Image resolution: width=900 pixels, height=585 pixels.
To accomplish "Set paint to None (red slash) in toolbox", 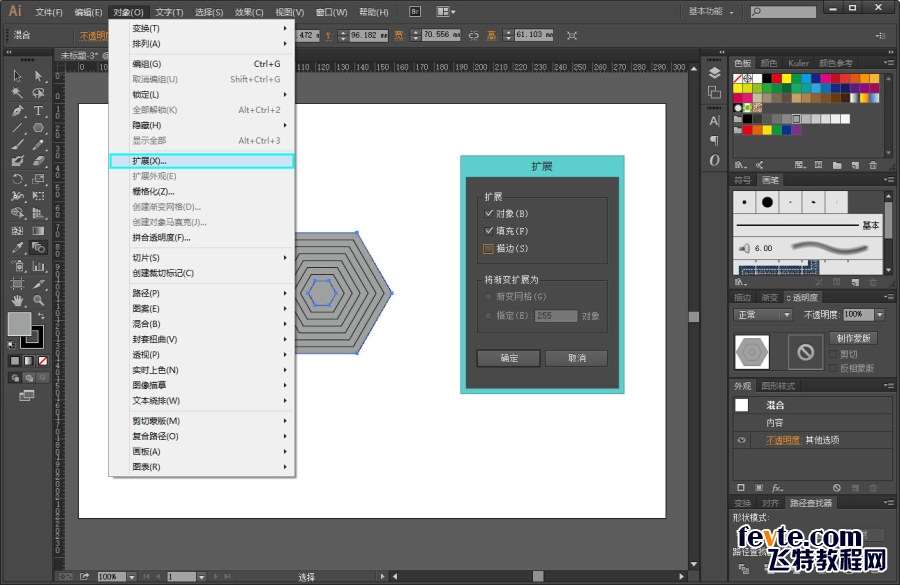I will click(43, 361).
